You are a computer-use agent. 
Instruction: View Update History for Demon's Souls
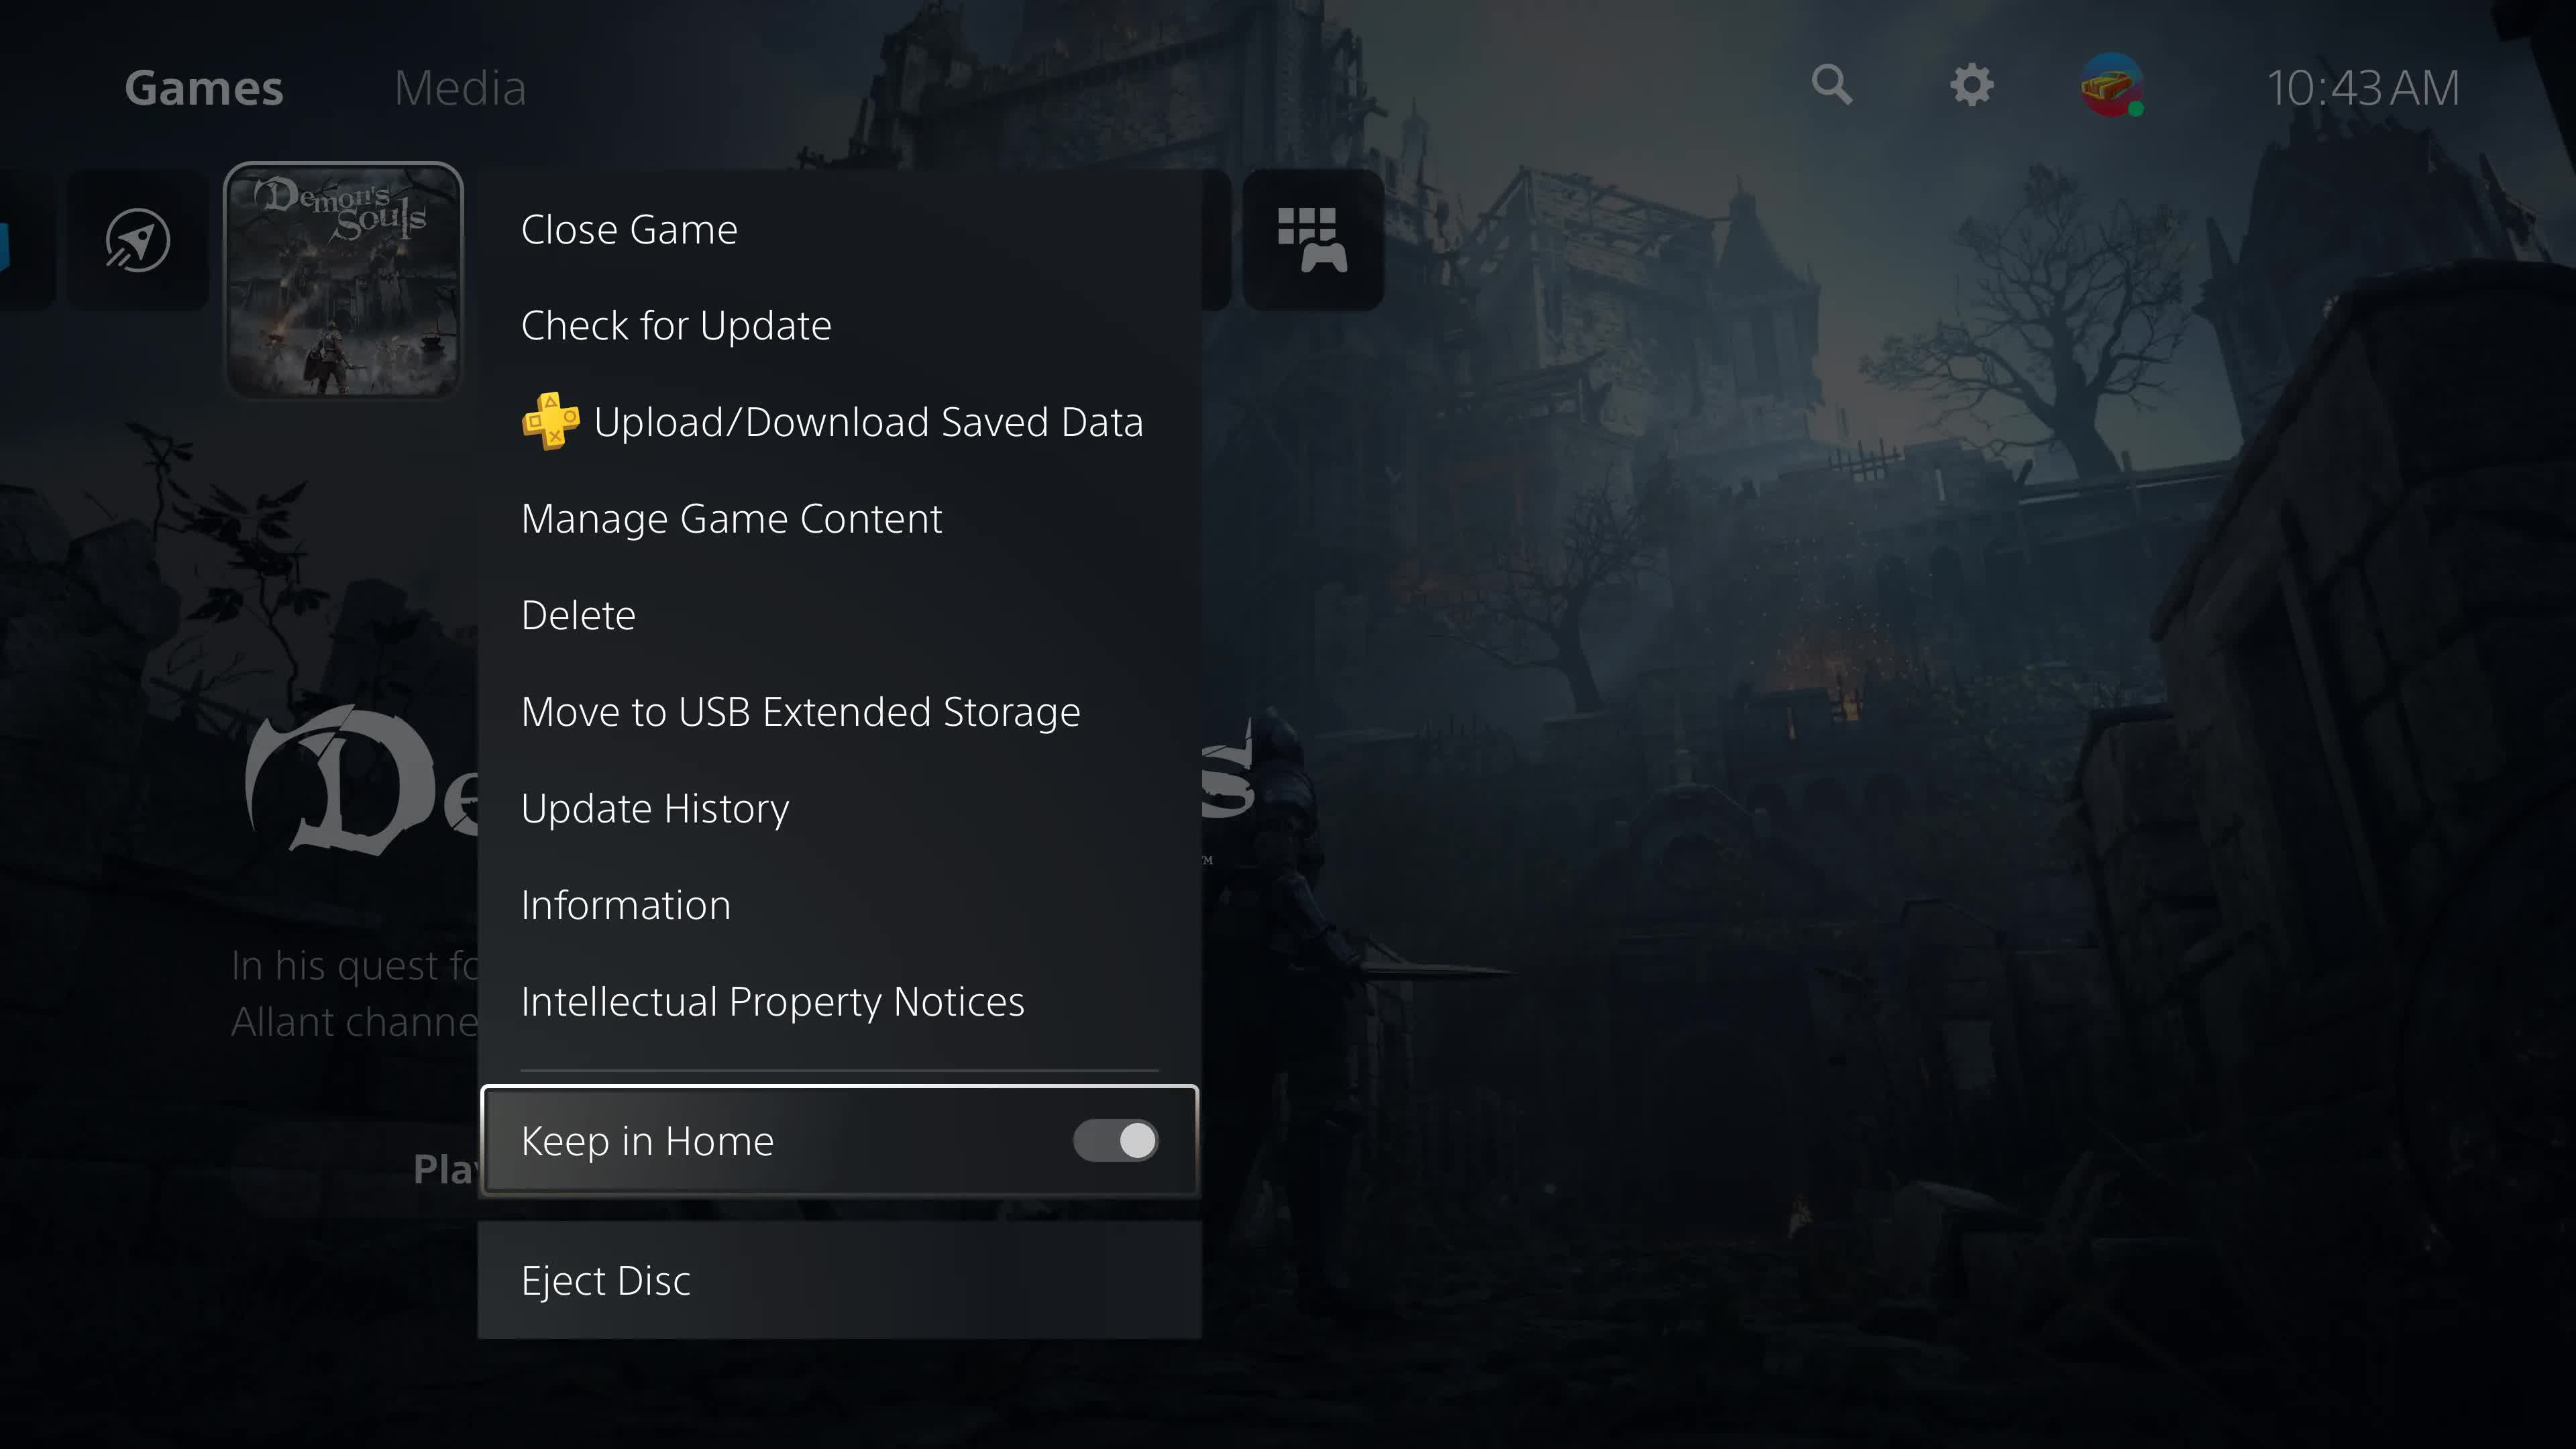click(655, 807)
